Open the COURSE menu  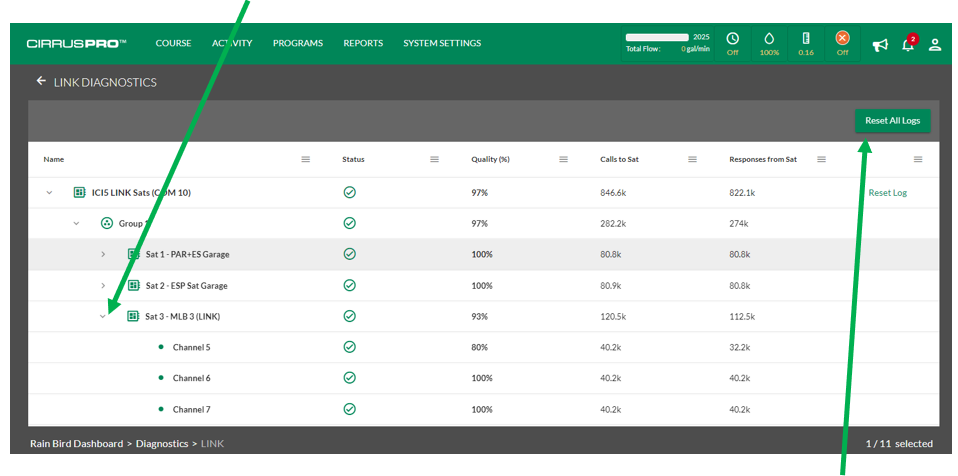[173, 43]
